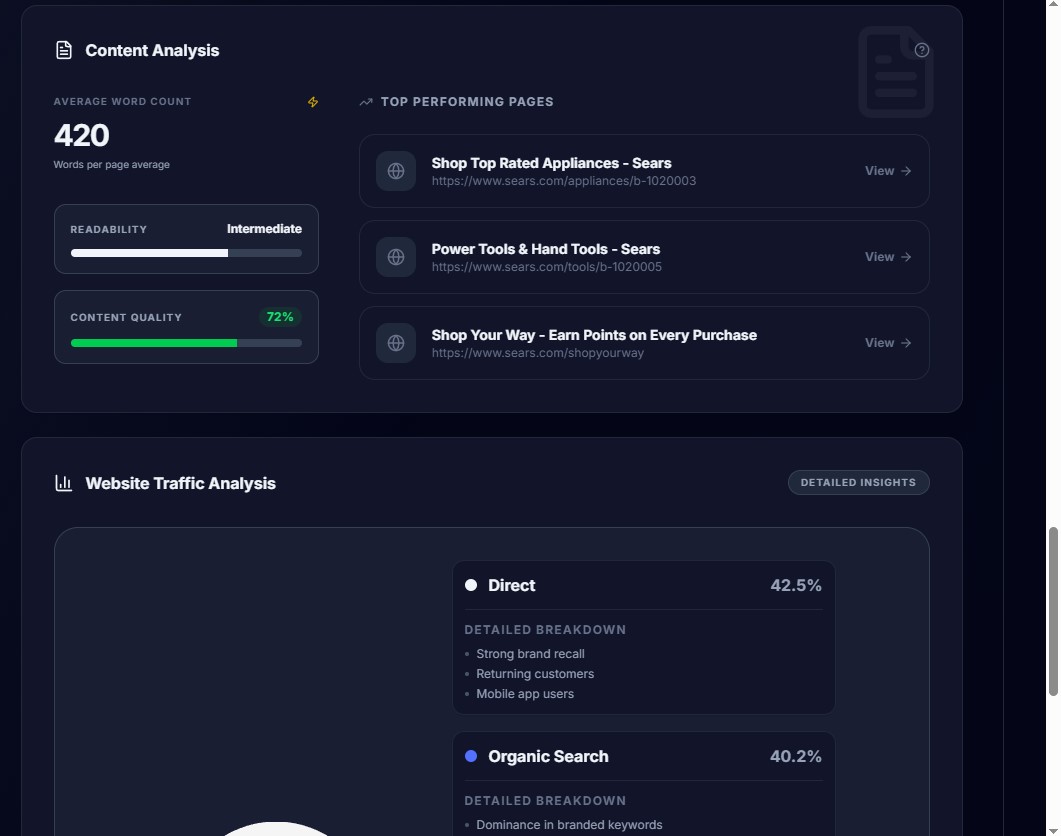This screenshot has height=836, width=1061.
Task: Click the trending arrow icon beside Top Performing Pages
Action: [366, 102]
